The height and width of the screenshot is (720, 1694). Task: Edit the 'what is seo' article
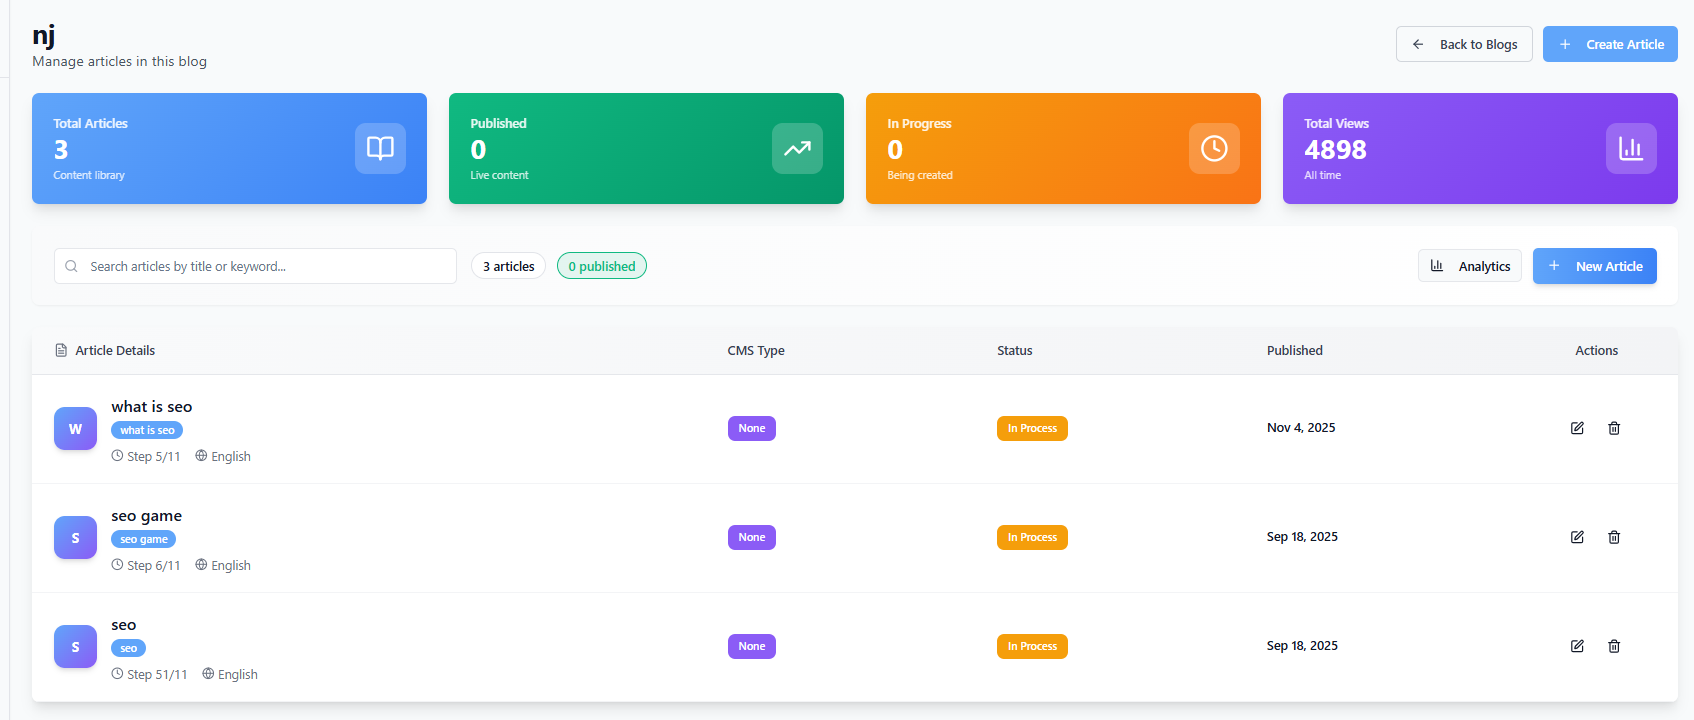click(1577, 428)
